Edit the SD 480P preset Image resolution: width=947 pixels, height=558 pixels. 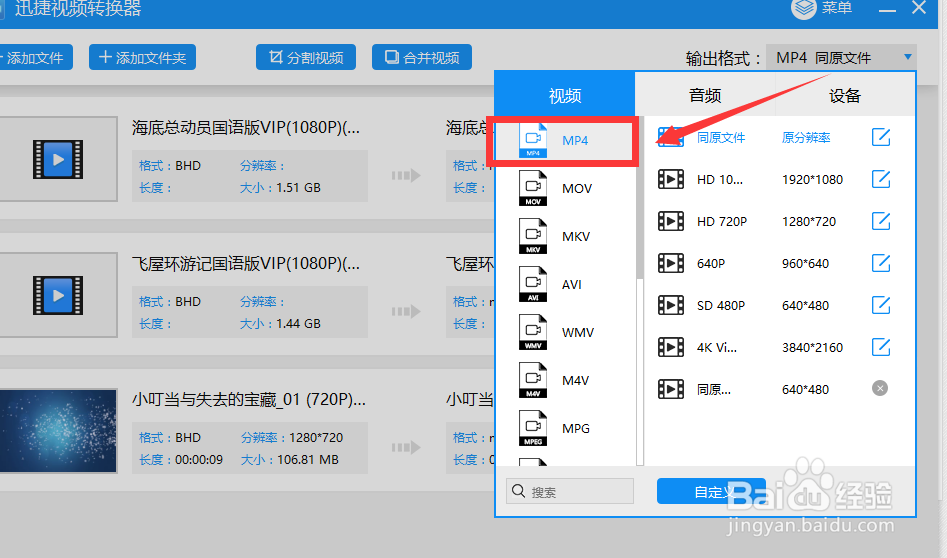point(881,305)
